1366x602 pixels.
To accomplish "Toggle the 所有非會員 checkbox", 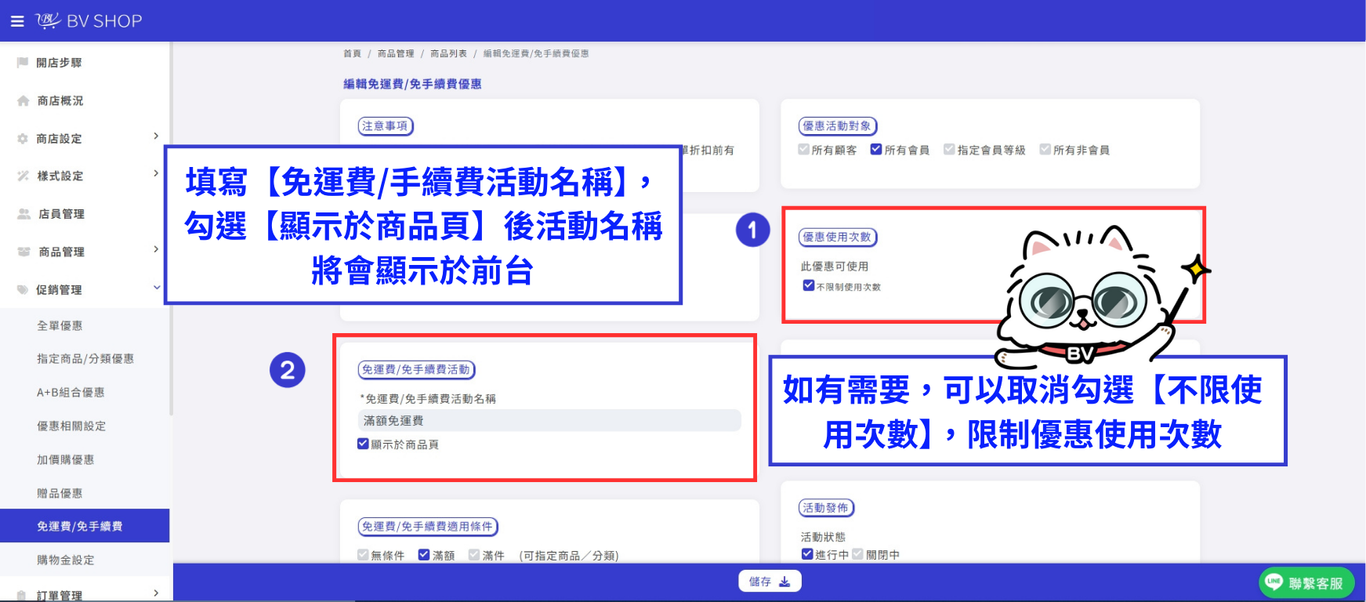I will click(1045, 149).
